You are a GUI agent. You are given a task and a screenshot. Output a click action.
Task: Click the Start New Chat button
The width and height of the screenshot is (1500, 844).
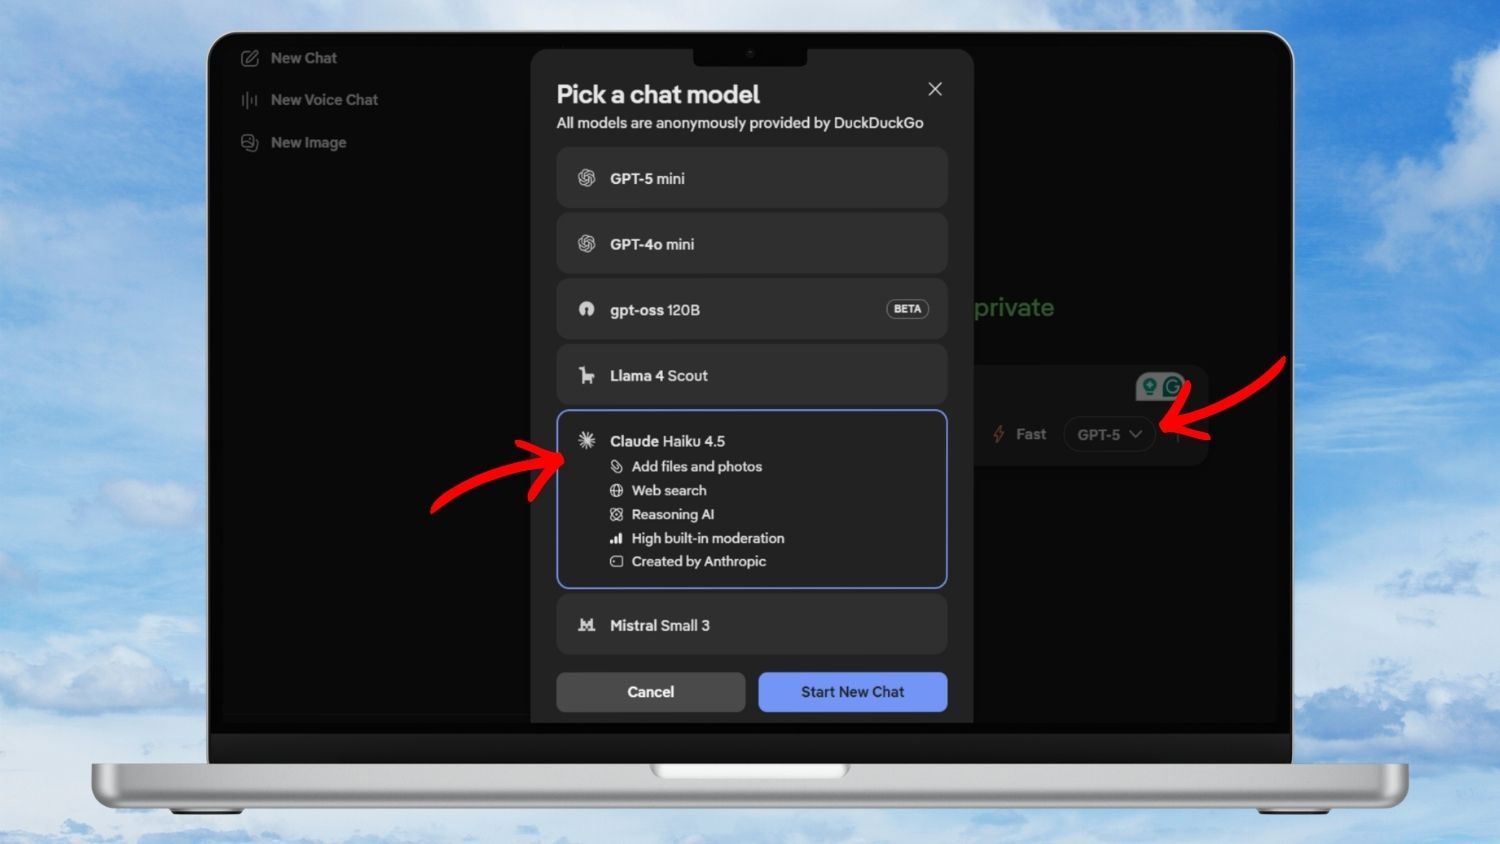853,692
